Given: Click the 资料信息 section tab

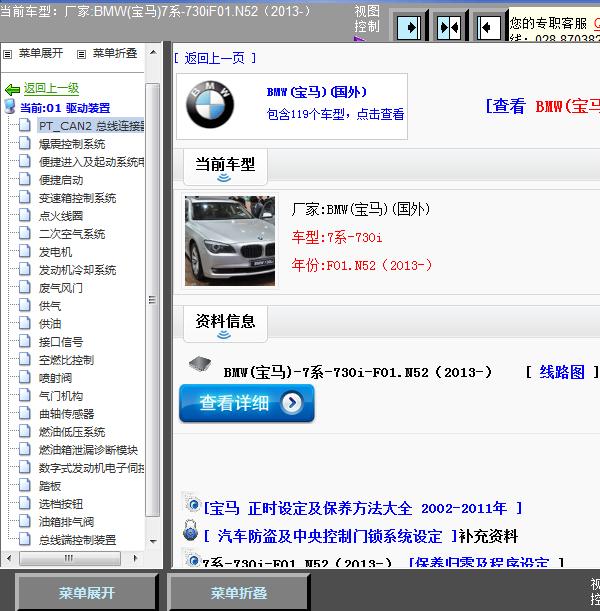Looking at the screenshot, I should [x=225, y=324].
